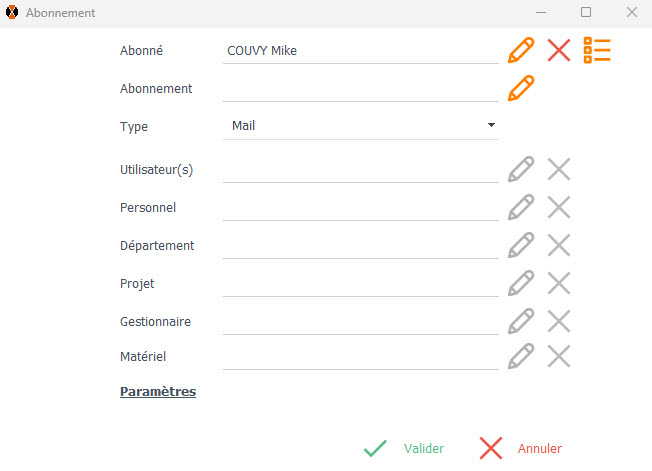Open the Type dropdown showing Mail
Viewport: 652px width, 471px height.
361,126
